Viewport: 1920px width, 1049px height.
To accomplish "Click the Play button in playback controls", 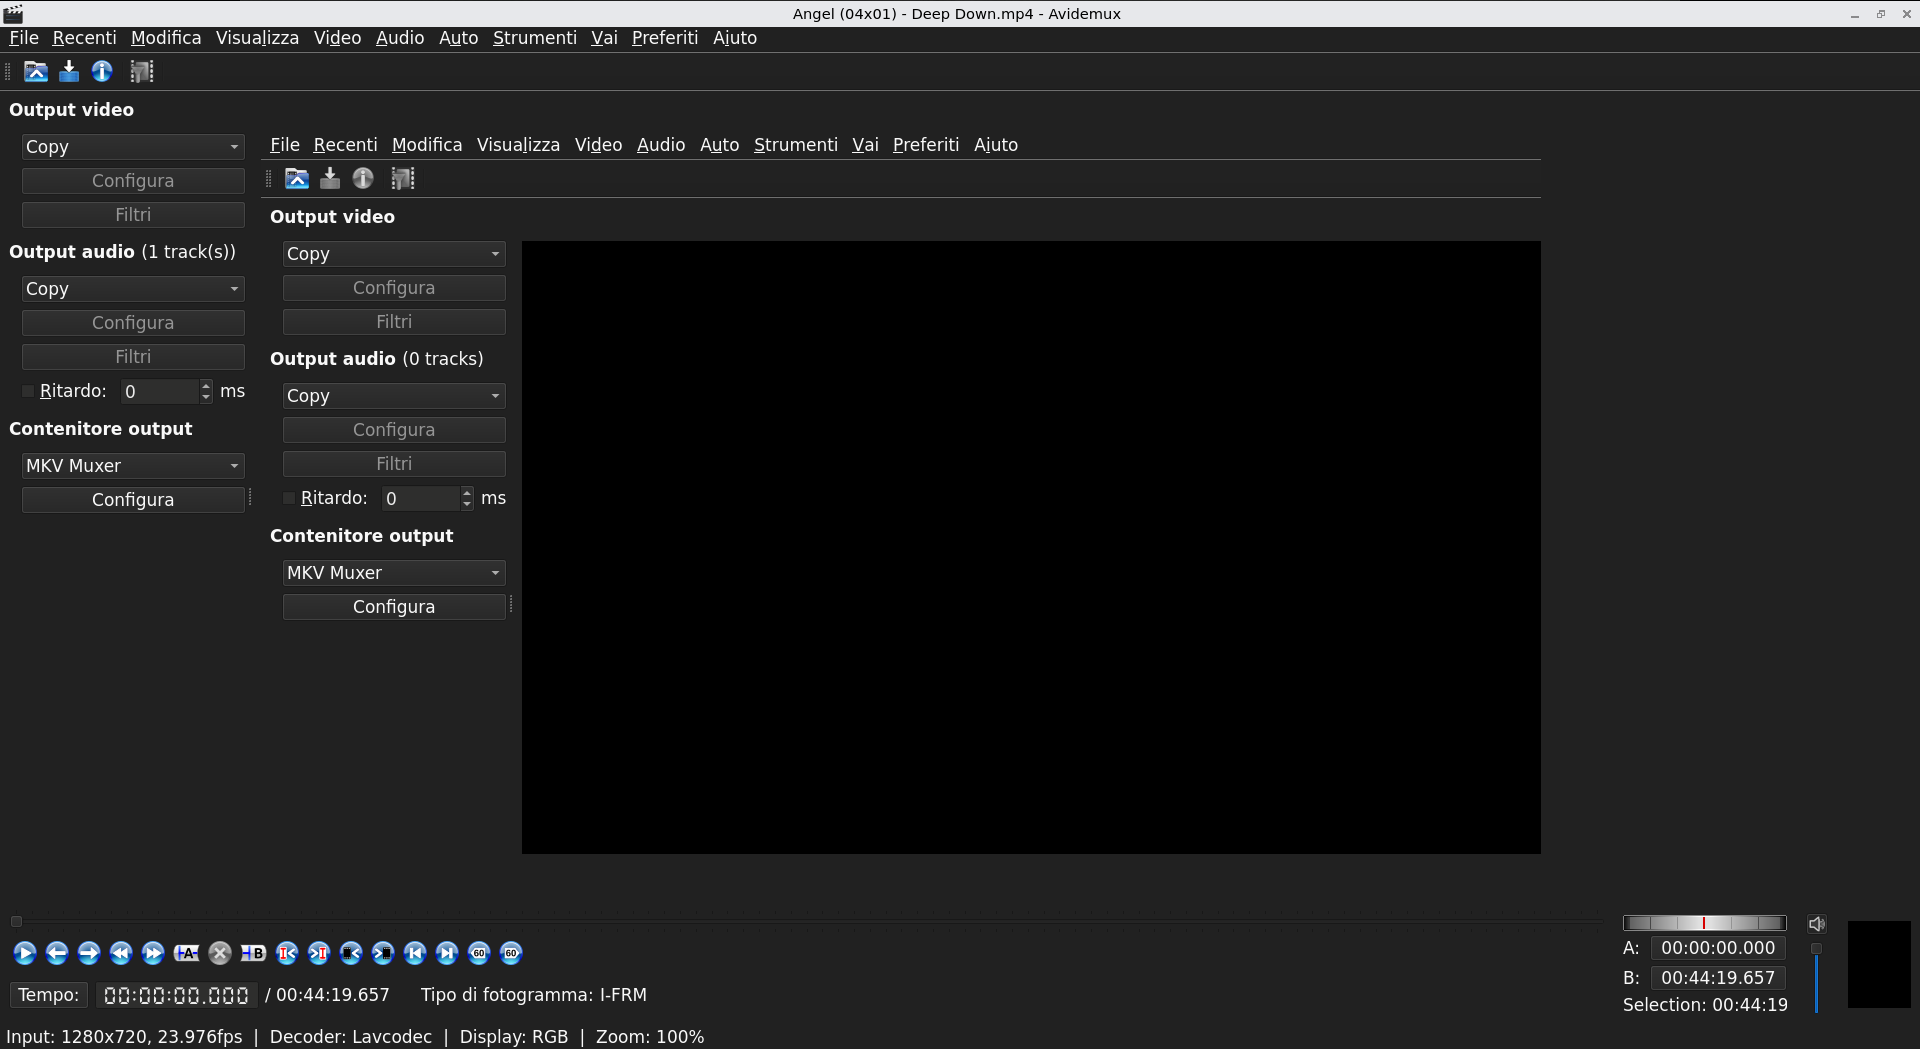I will click(25, 953).
